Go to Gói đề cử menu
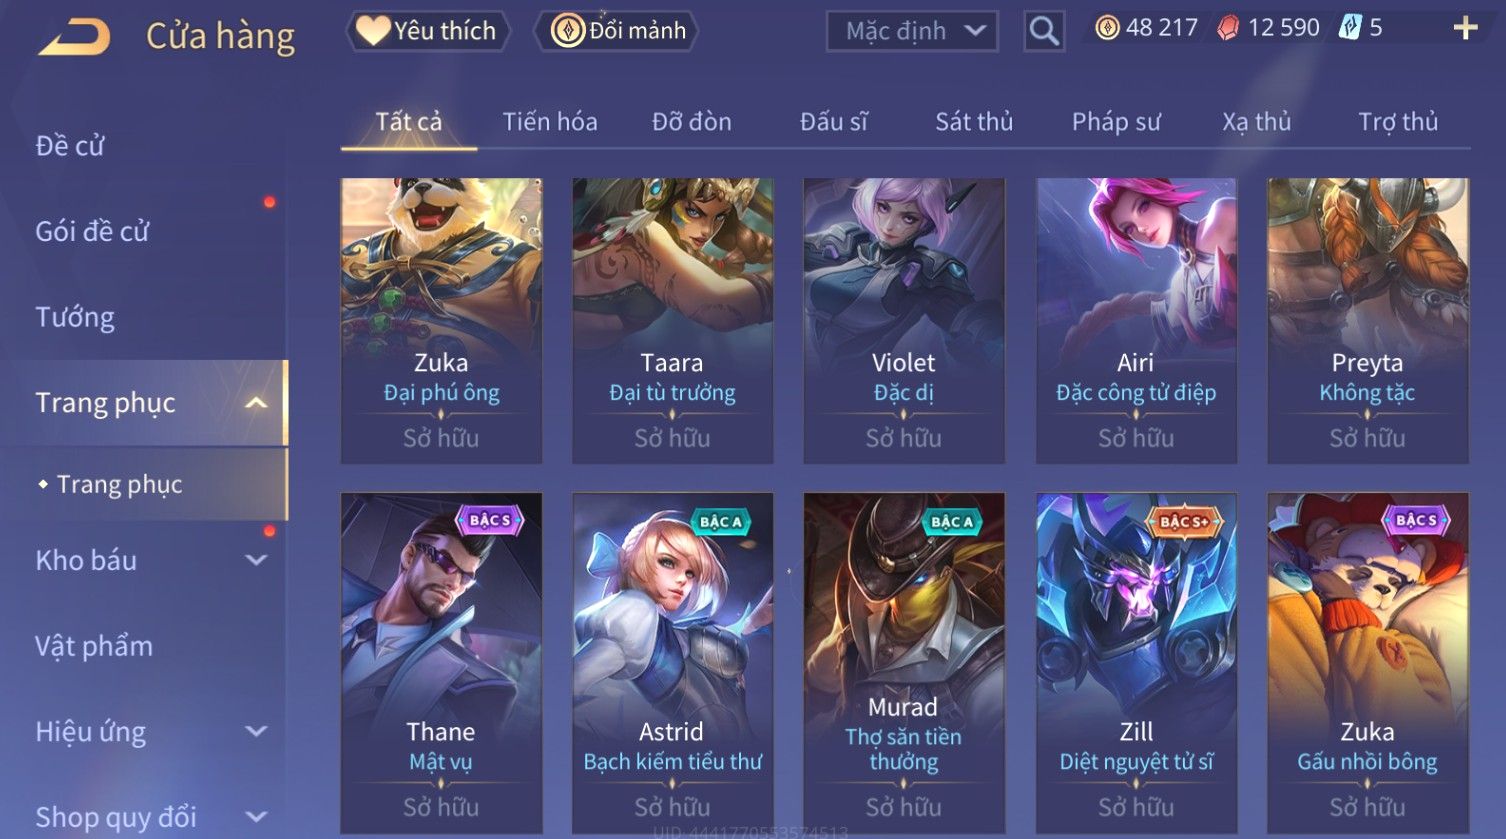 92,232
